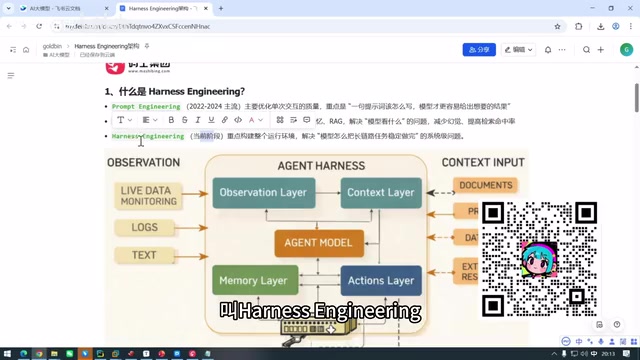Open Microsoft Edge from taskbar
This screenshot has height=360, width=640.
pos(24,353)
